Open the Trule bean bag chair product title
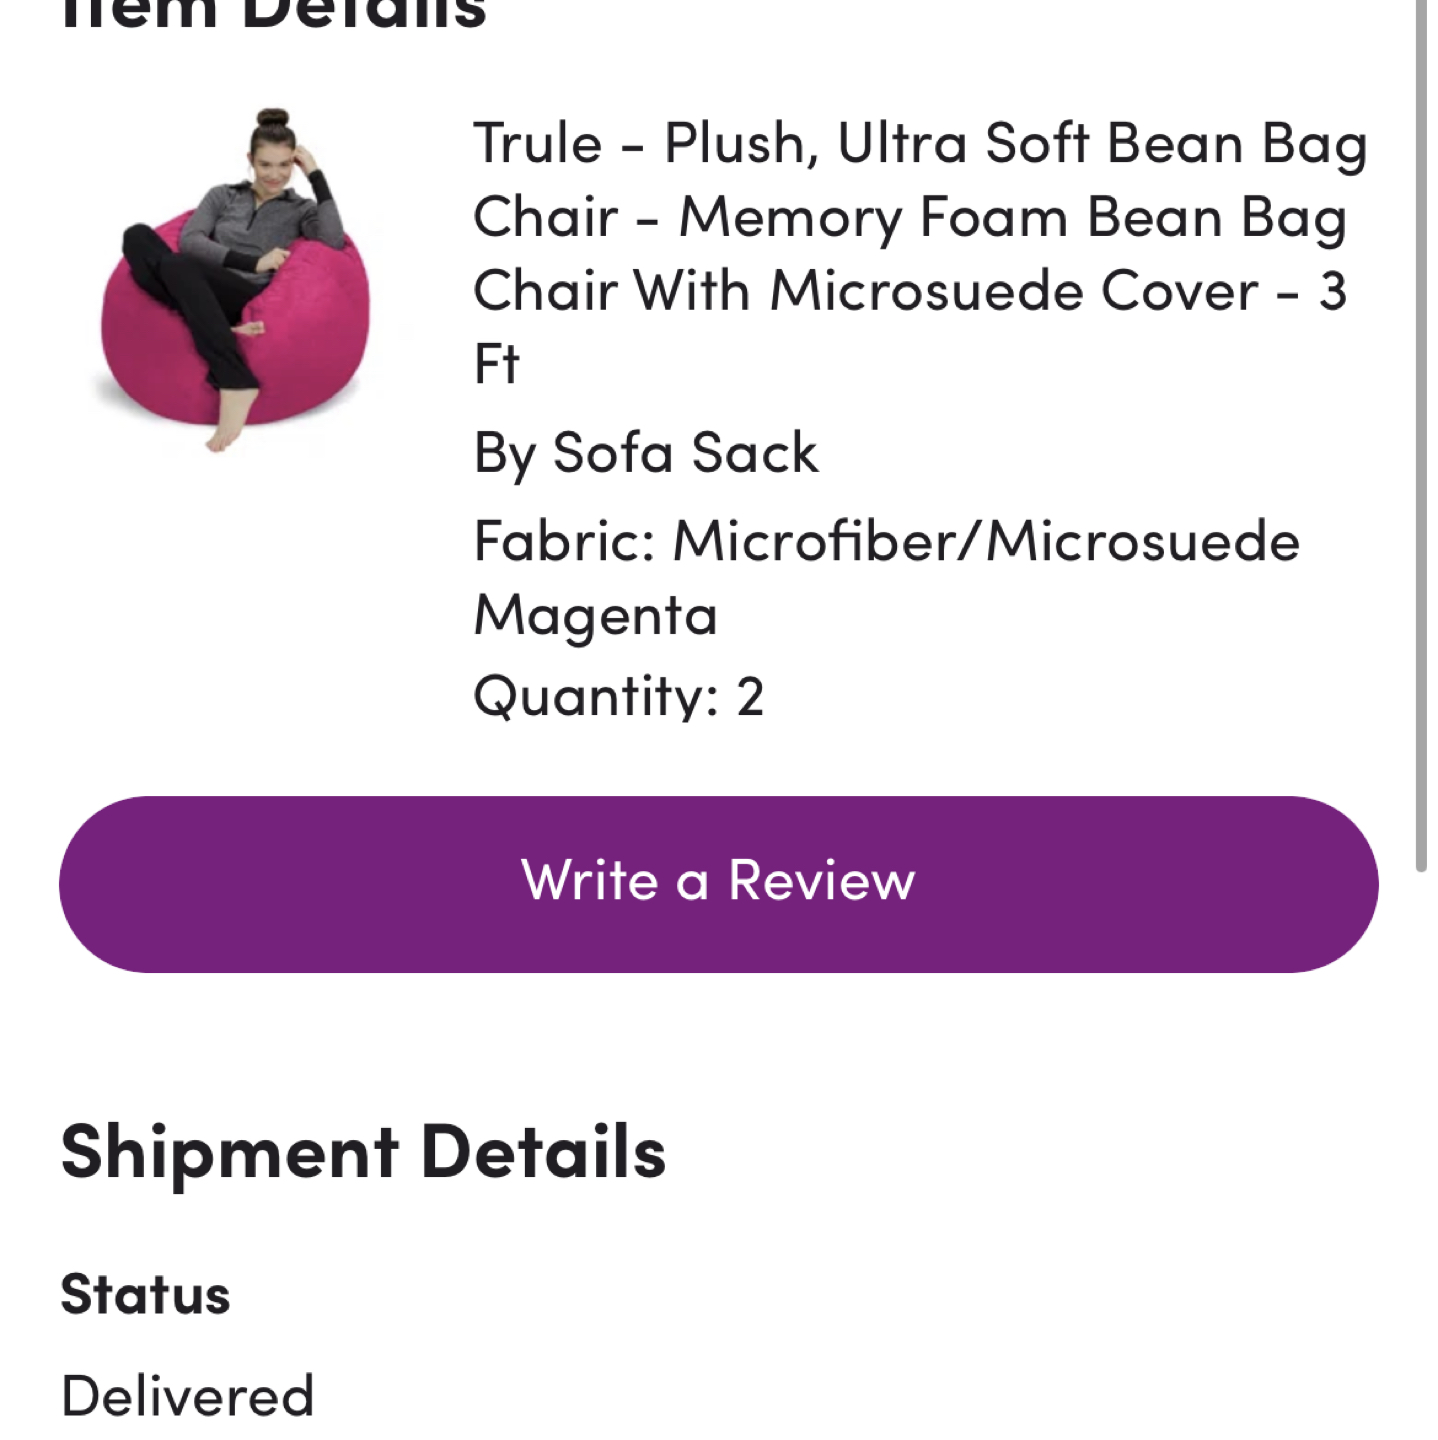The width and height of the screenshot is (1438, 1440). pyautogui.click(x=920, y=253)
